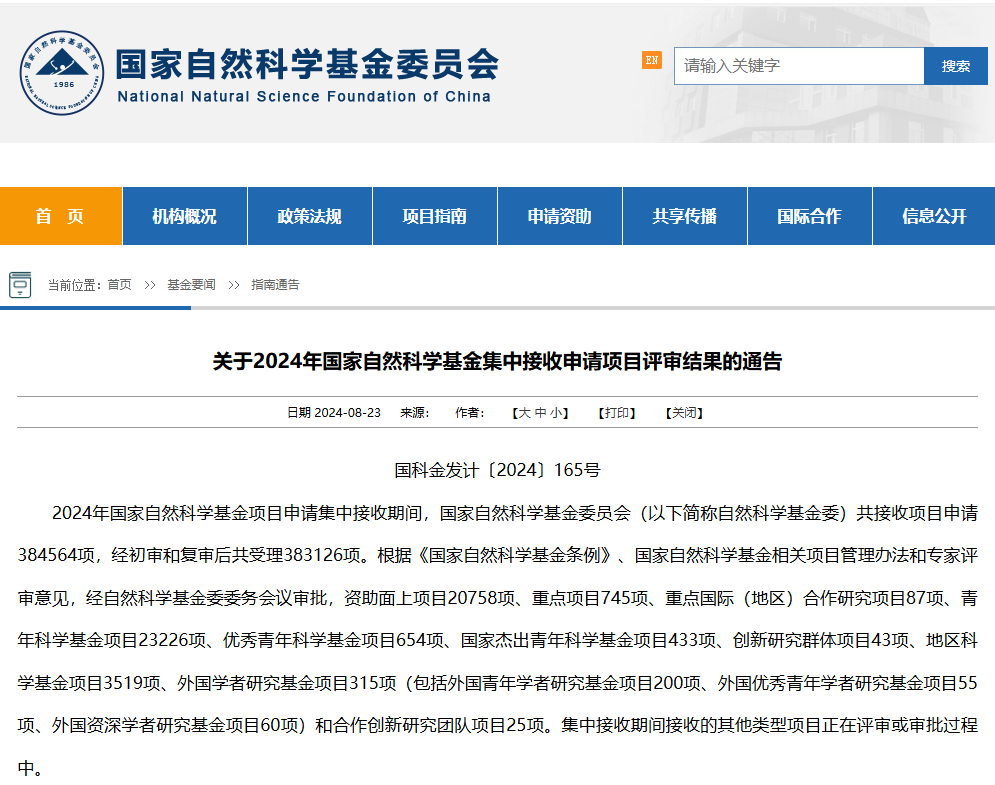Click the NSFC circular logo emblem
The width and height of the screenshot is (995, 785).
click(62, 72)
